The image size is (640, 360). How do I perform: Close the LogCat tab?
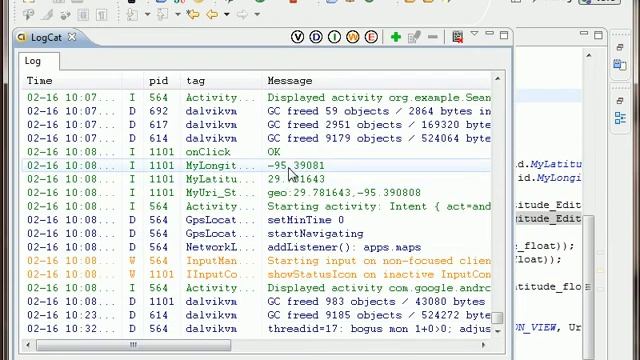coord(72,37)
